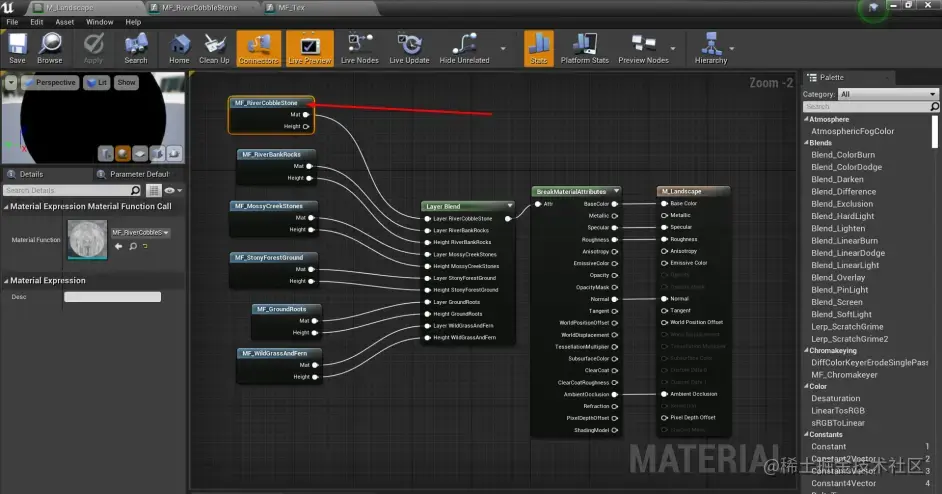Open viewport options dropdown arrow
The width and height of the screenshot is (942, 494).
tap(11, 82)
